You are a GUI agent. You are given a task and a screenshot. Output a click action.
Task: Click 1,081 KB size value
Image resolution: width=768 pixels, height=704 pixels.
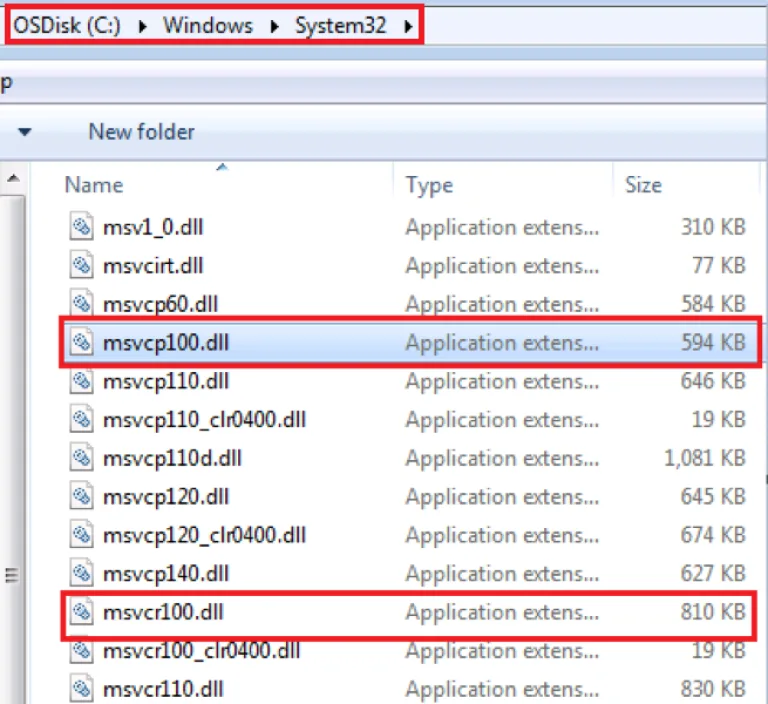point(705,459)
